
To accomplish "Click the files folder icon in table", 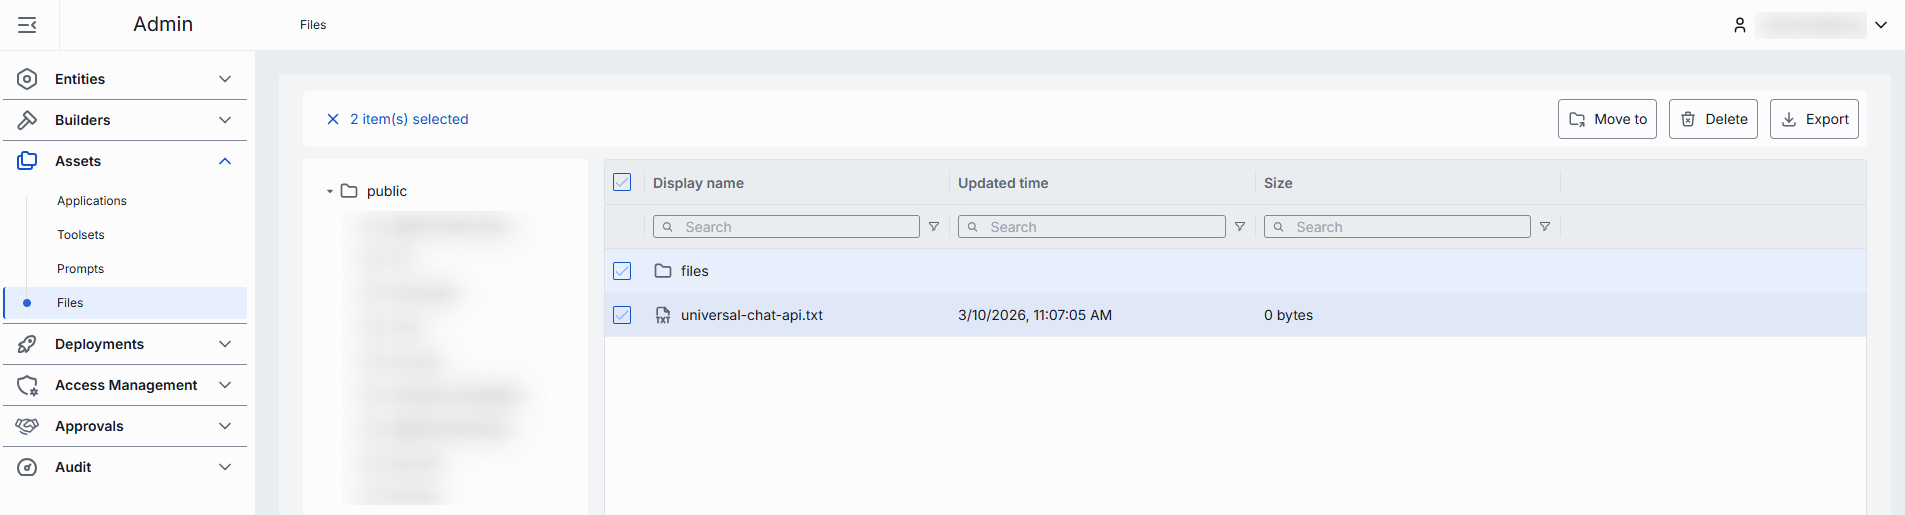I will [663, 271].
